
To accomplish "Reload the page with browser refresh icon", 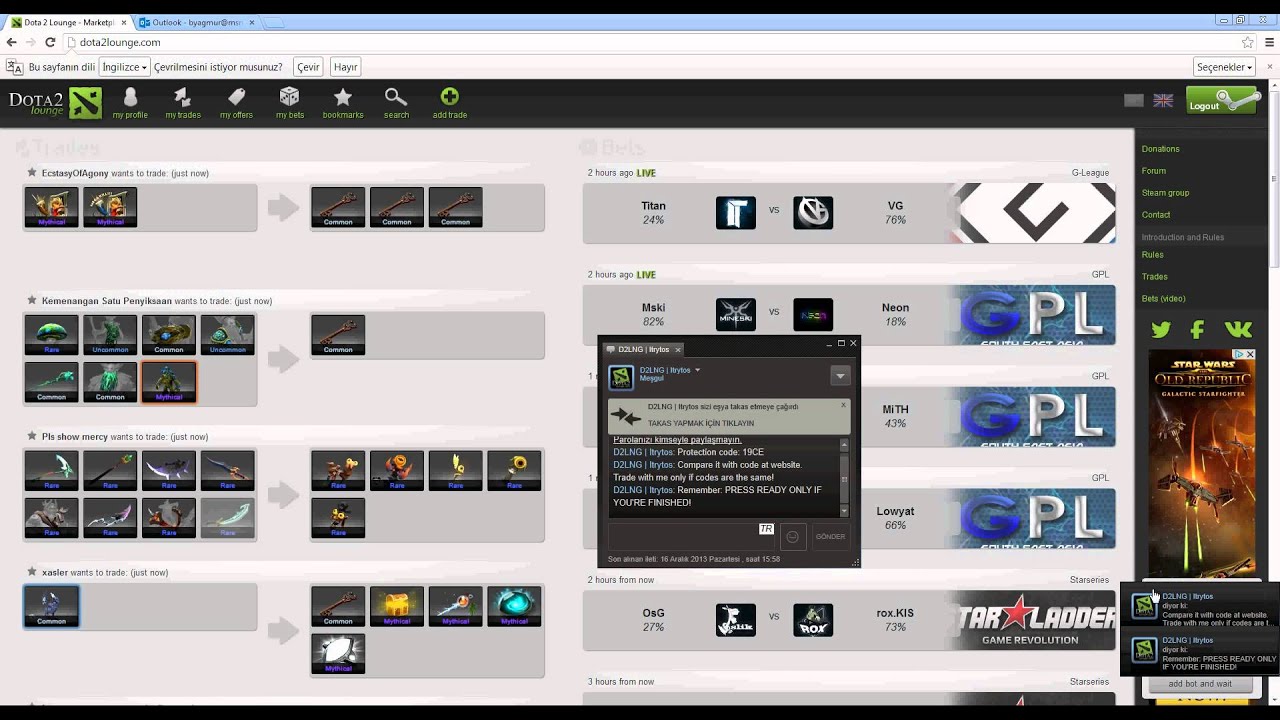I will point(50,42).
